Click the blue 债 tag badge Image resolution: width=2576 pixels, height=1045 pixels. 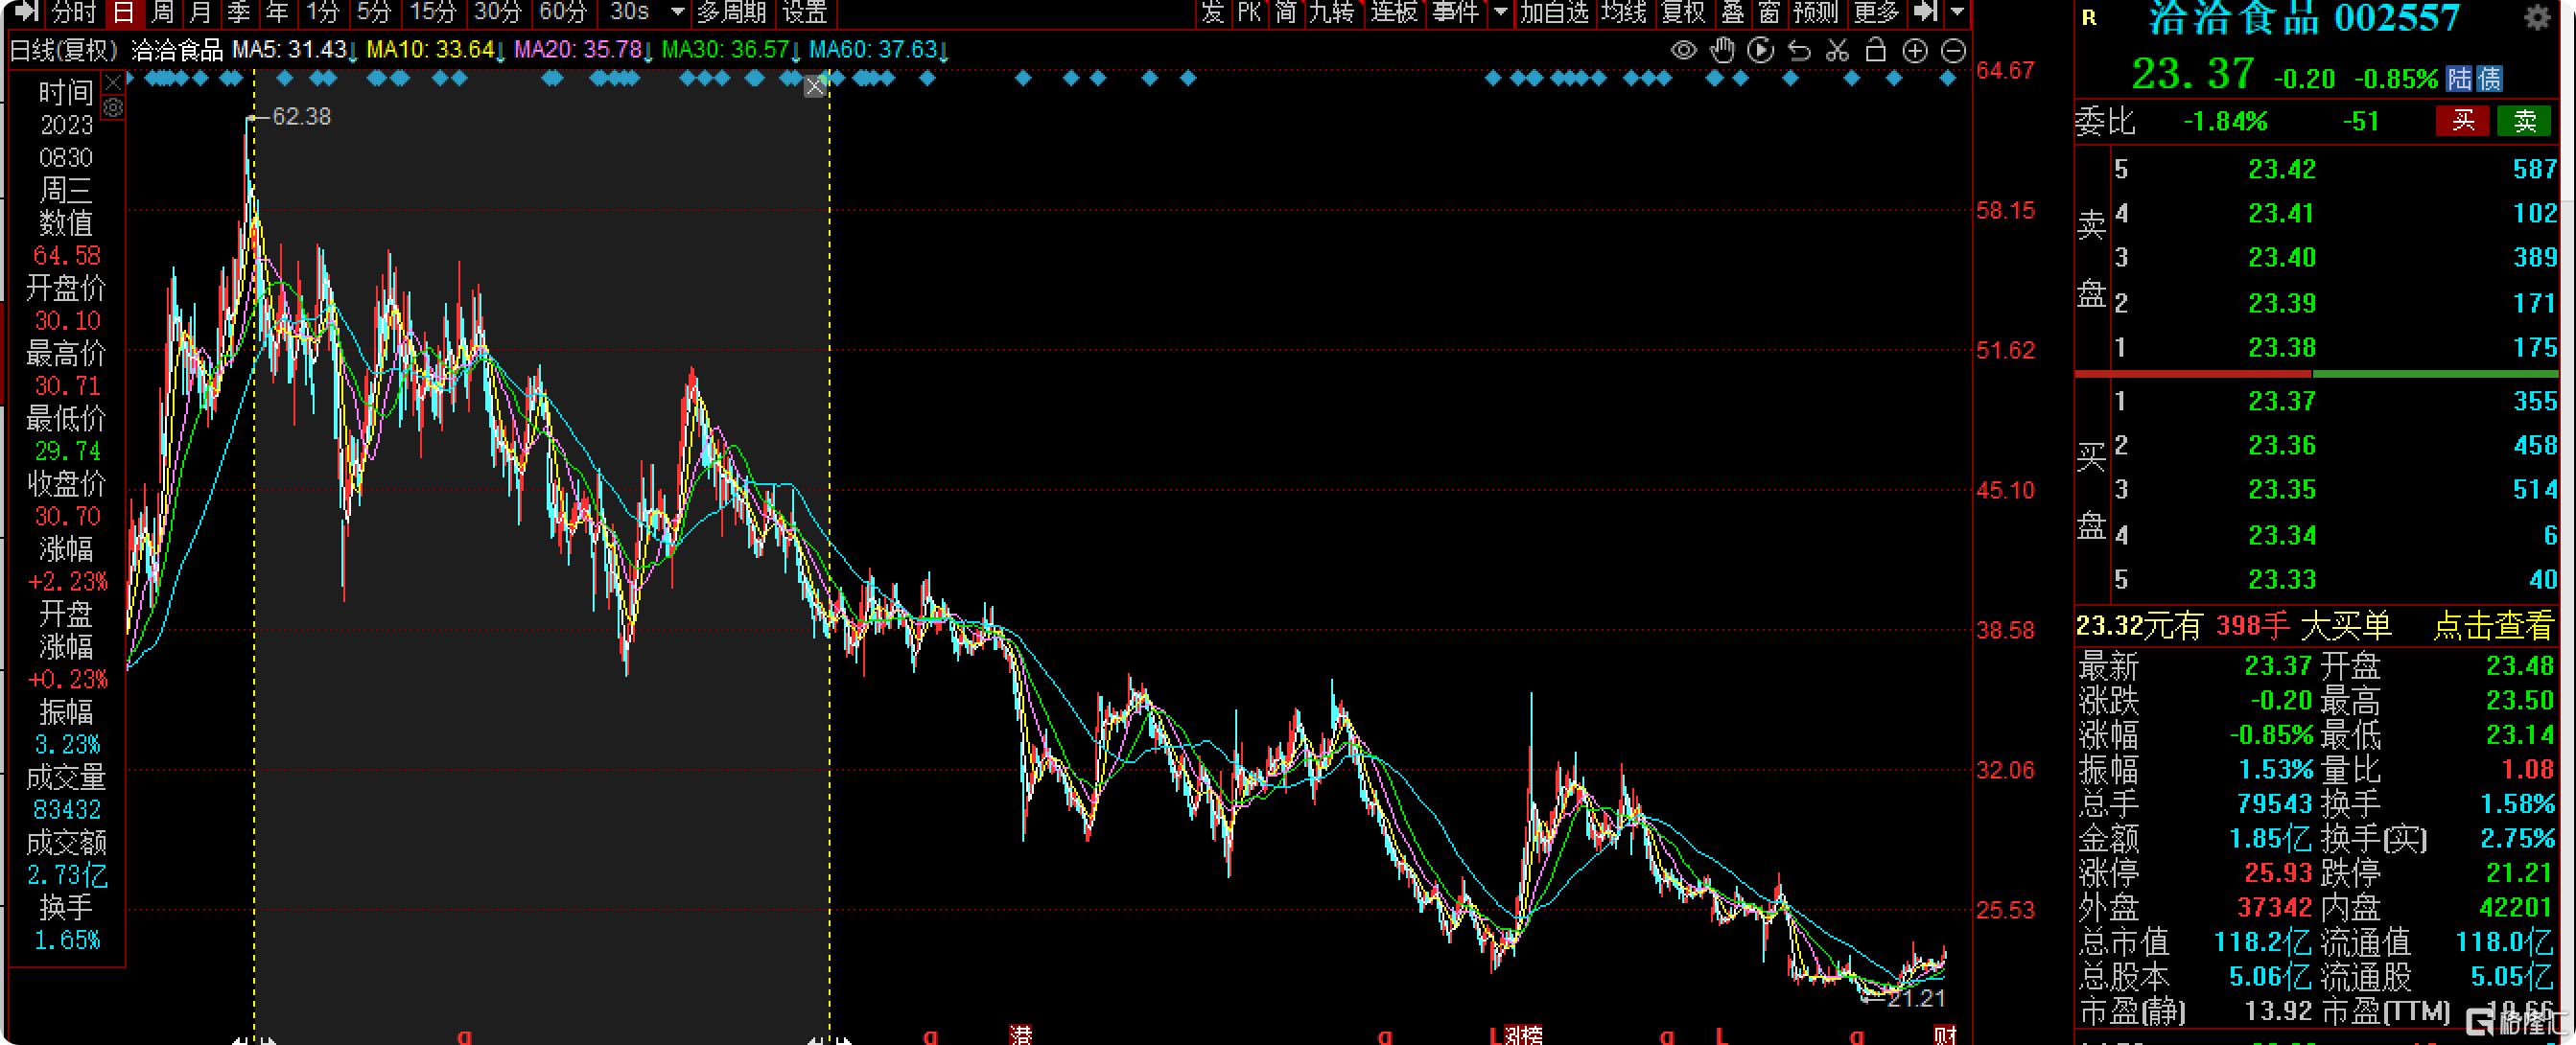(x=2490, y=79)
